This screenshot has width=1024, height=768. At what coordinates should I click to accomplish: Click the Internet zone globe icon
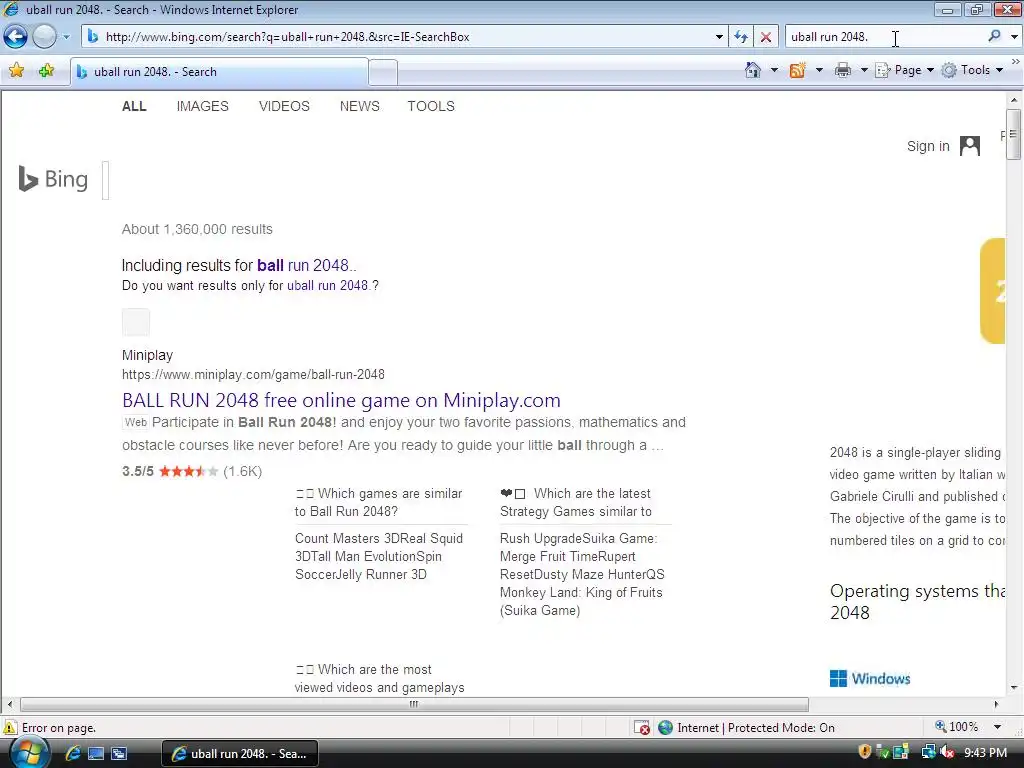pos(665,728)
